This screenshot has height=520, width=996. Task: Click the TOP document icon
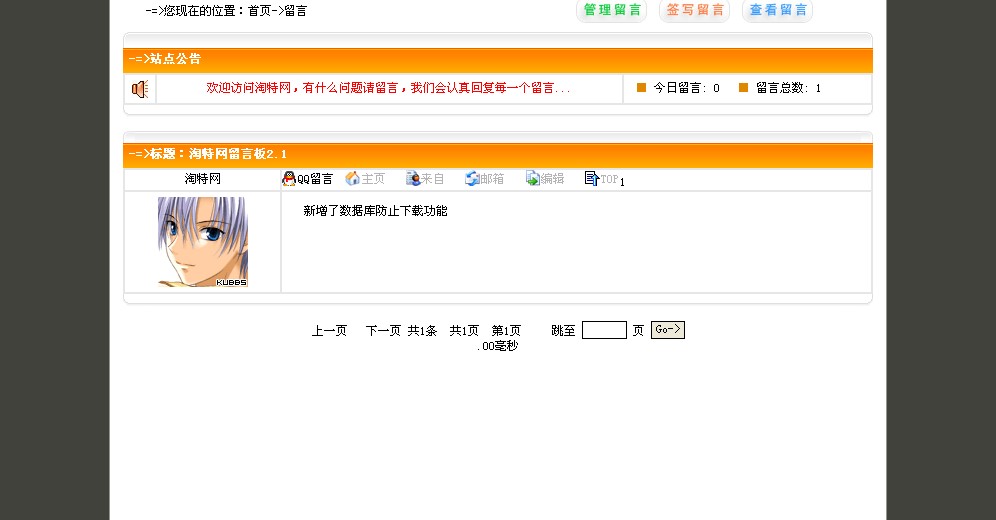click(591, 178)
